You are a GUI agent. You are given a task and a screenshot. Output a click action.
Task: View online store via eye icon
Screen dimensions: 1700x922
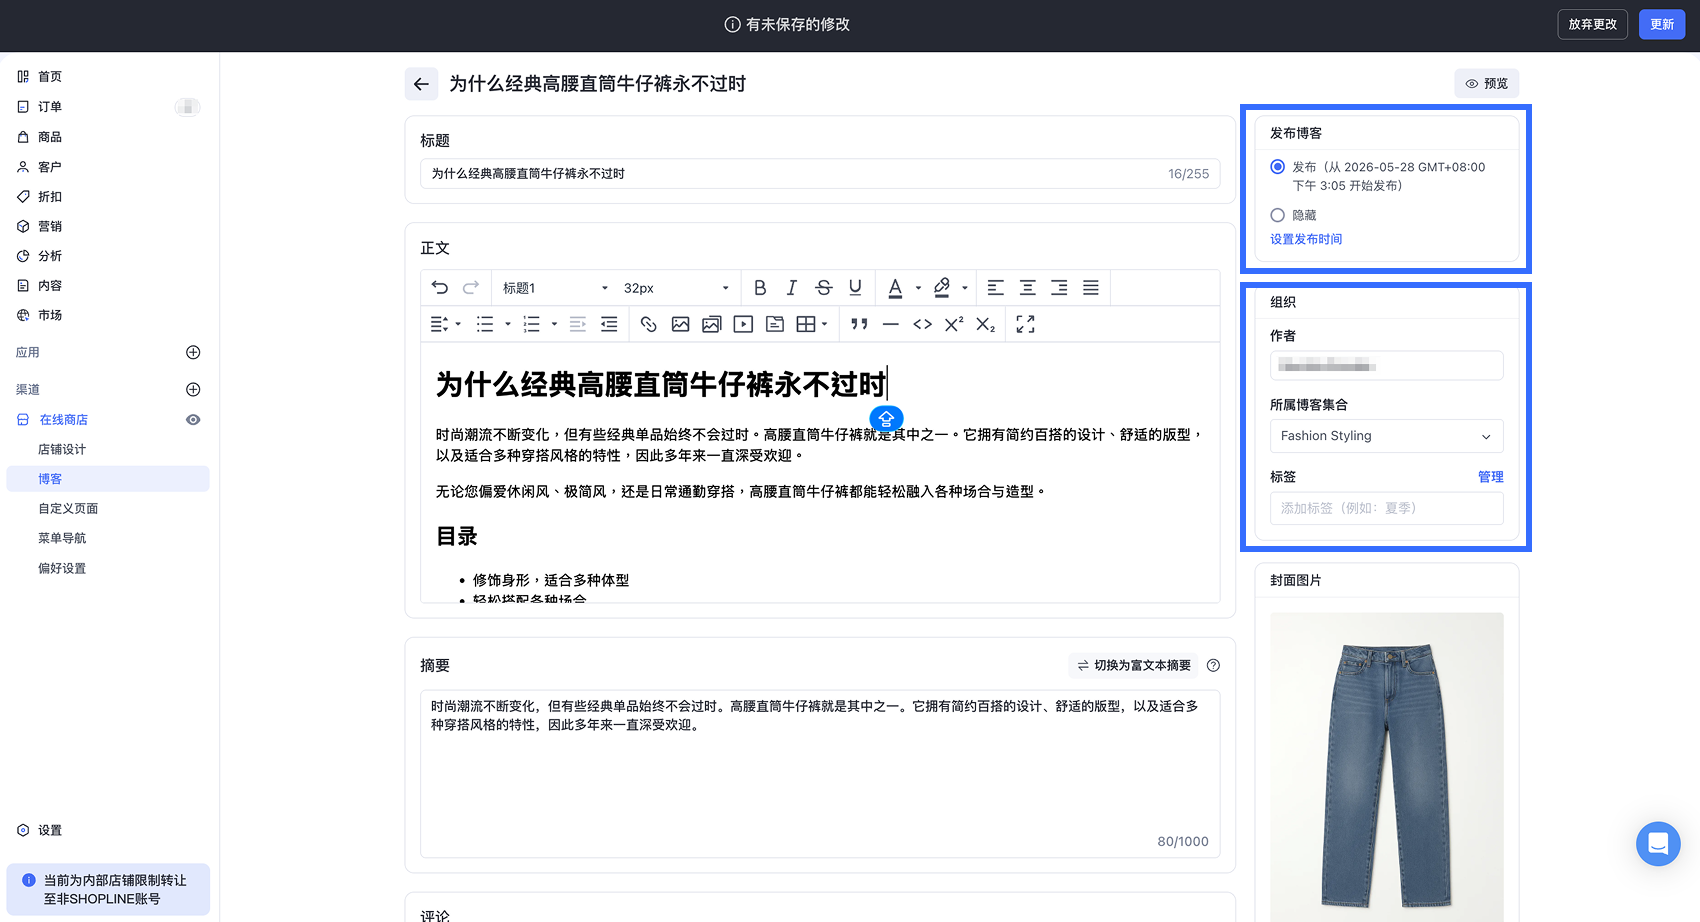pos(193,420)
